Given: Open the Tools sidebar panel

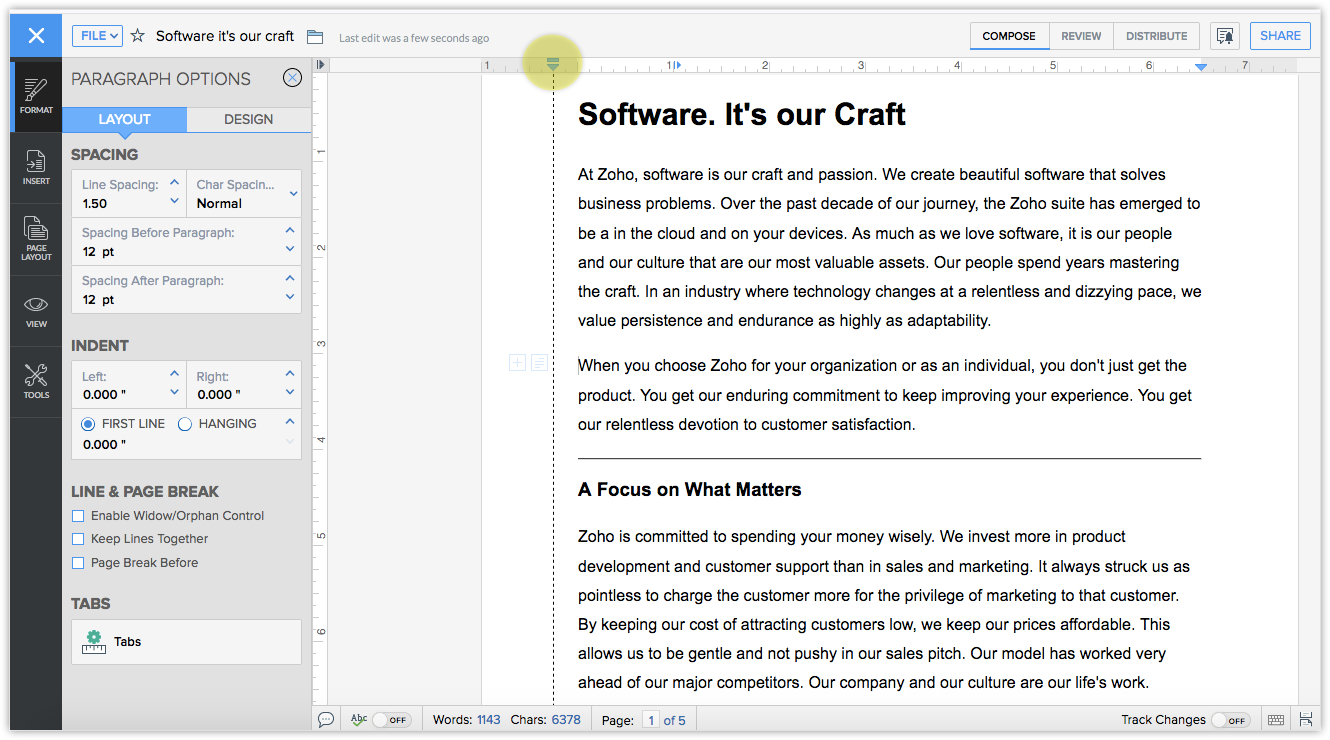Looking at the screenshot, I should 36,381.
